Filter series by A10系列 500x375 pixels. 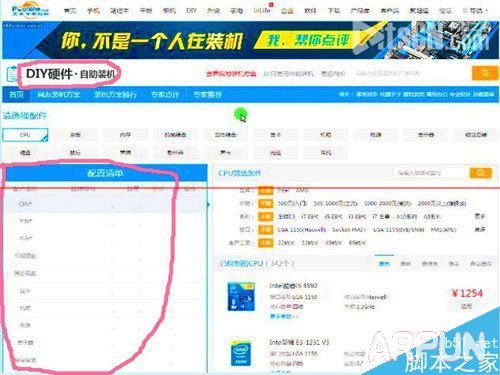tap(406, 217)
